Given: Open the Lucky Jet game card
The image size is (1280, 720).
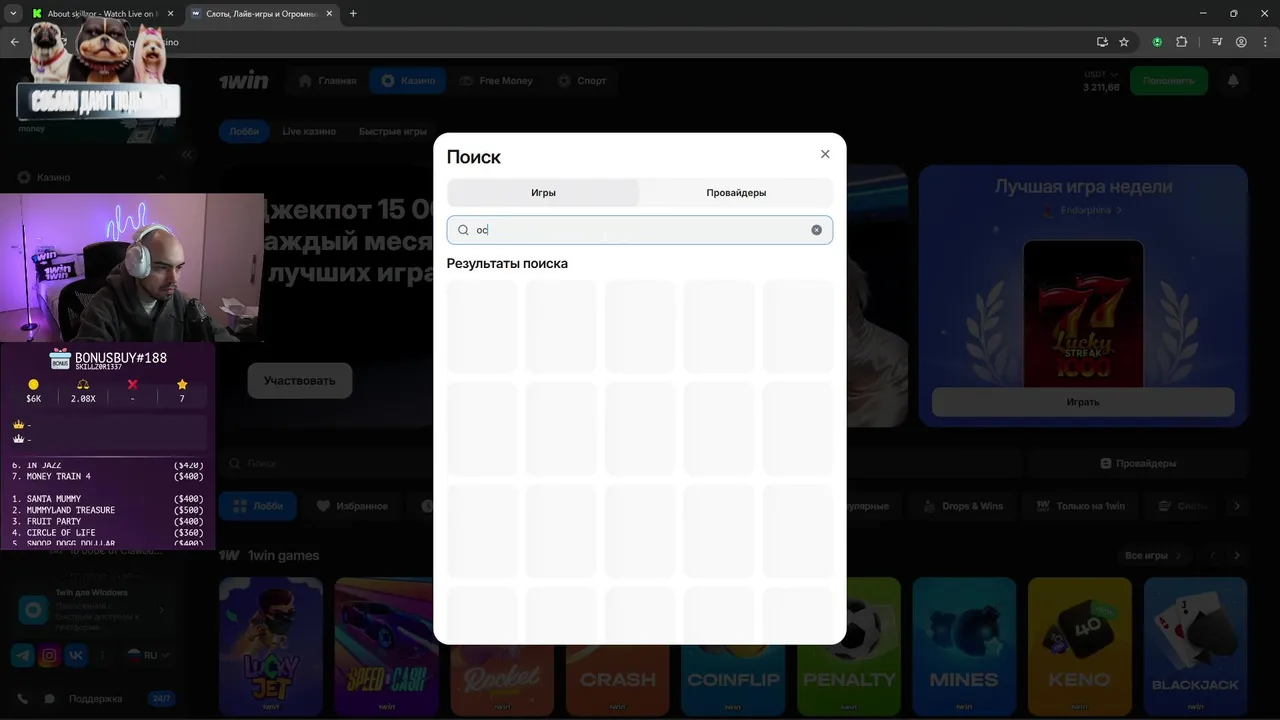Looking at the screenshot, I should pos(271,645).
